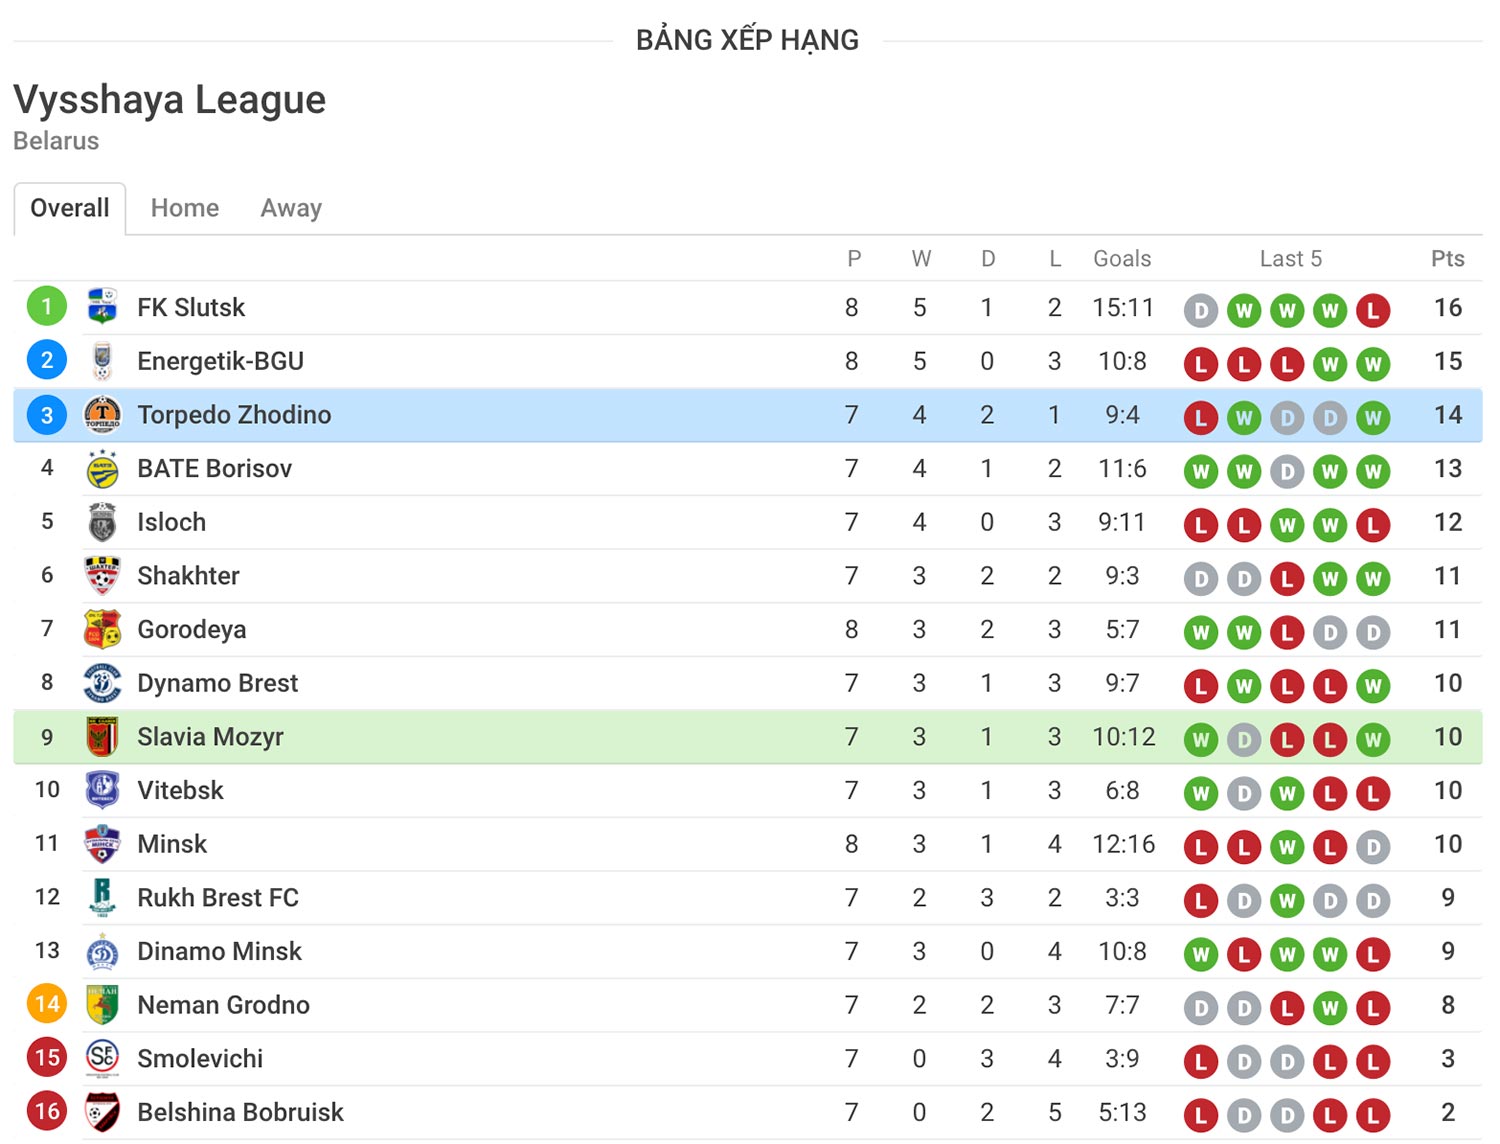
Task: Open the Rukh Brest FC team link
Action: pyautogui.click(x=218, y=897)
